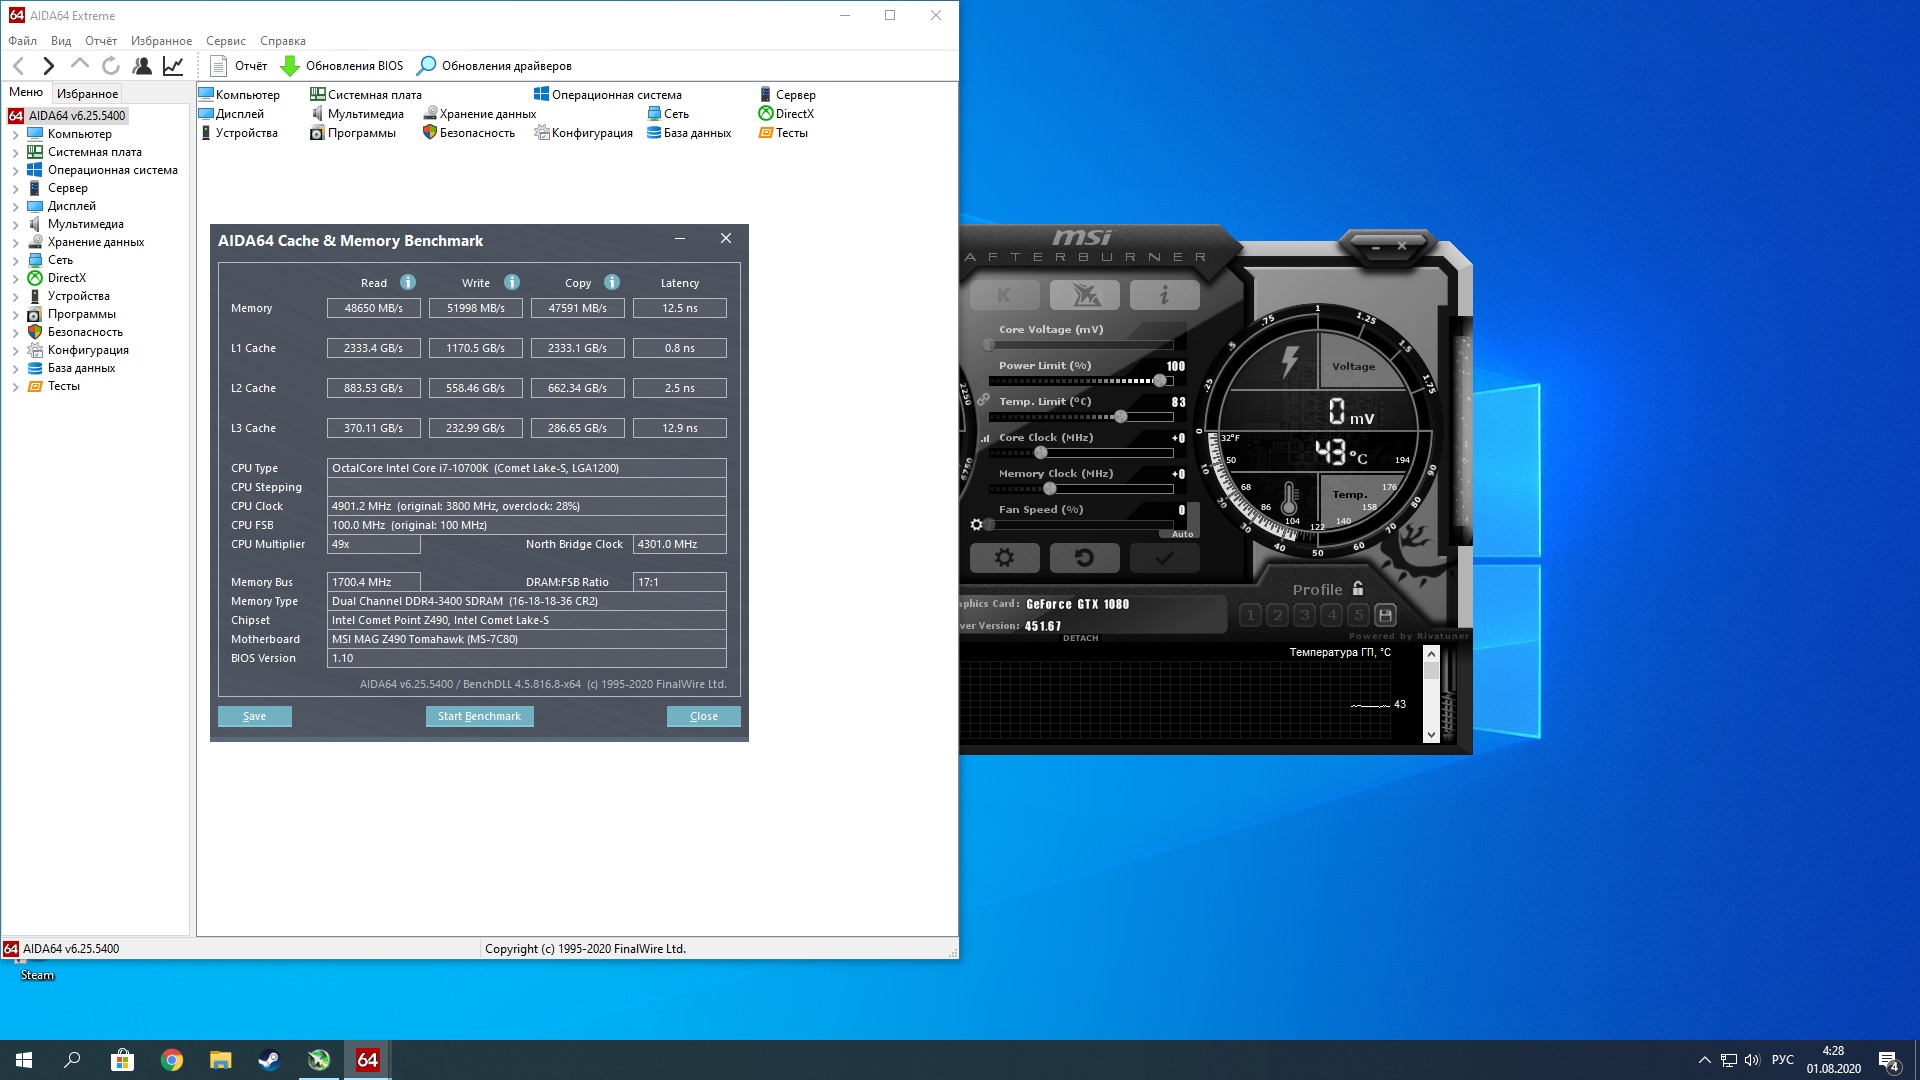1920x1080 pixels.
Task: Click Start Benchmark button
Action: (x=480, y=716)
